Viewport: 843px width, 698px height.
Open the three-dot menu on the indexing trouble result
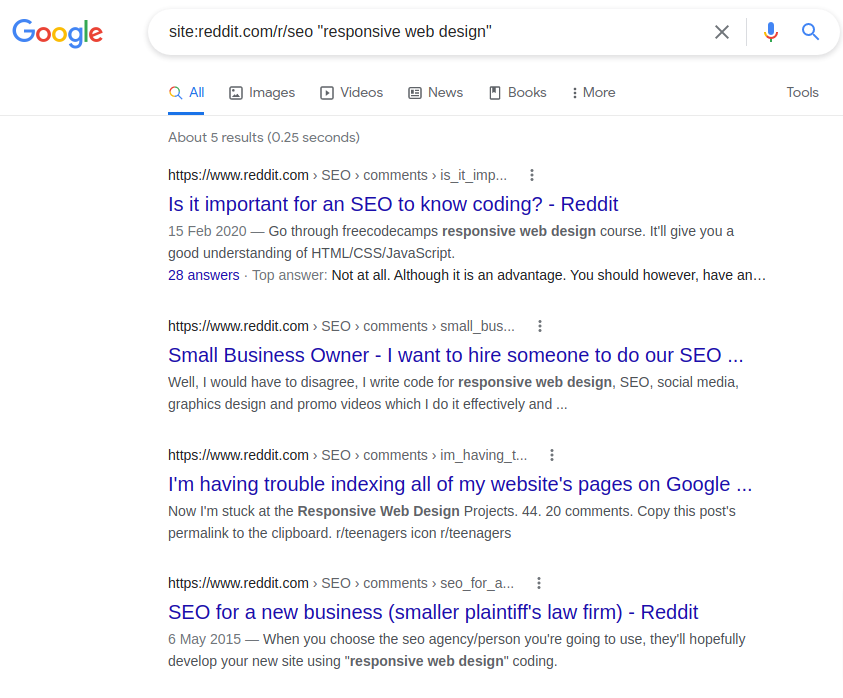pos(551,455)
